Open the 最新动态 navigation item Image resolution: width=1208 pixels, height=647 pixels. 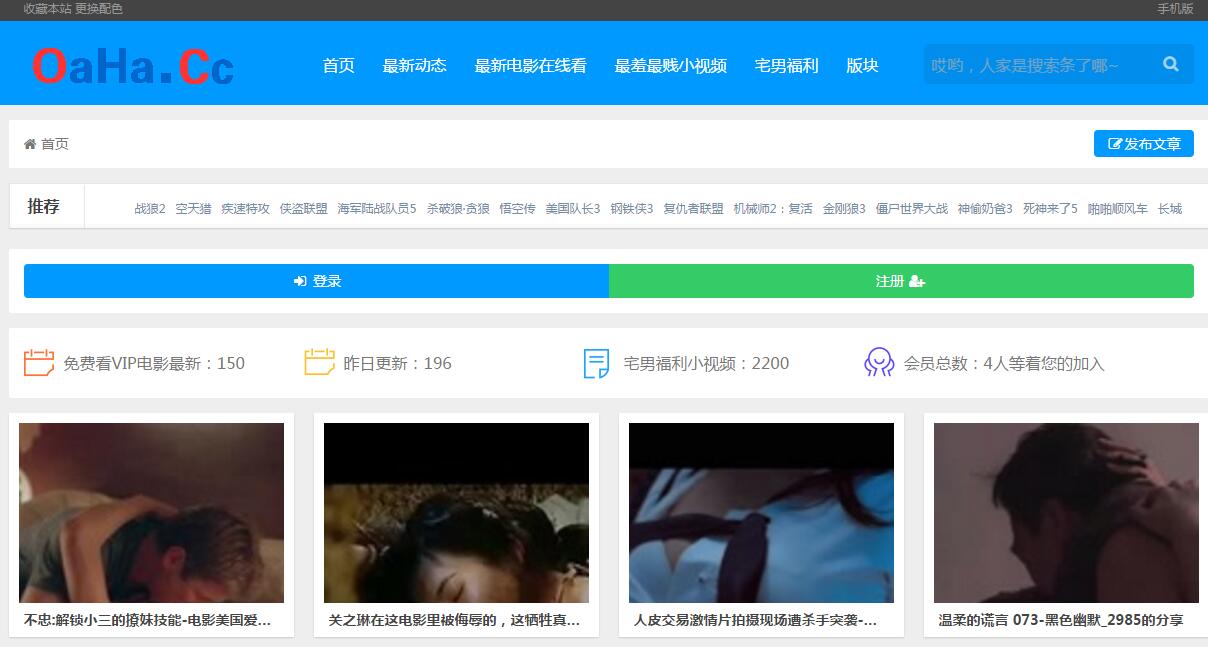point(414,66)
